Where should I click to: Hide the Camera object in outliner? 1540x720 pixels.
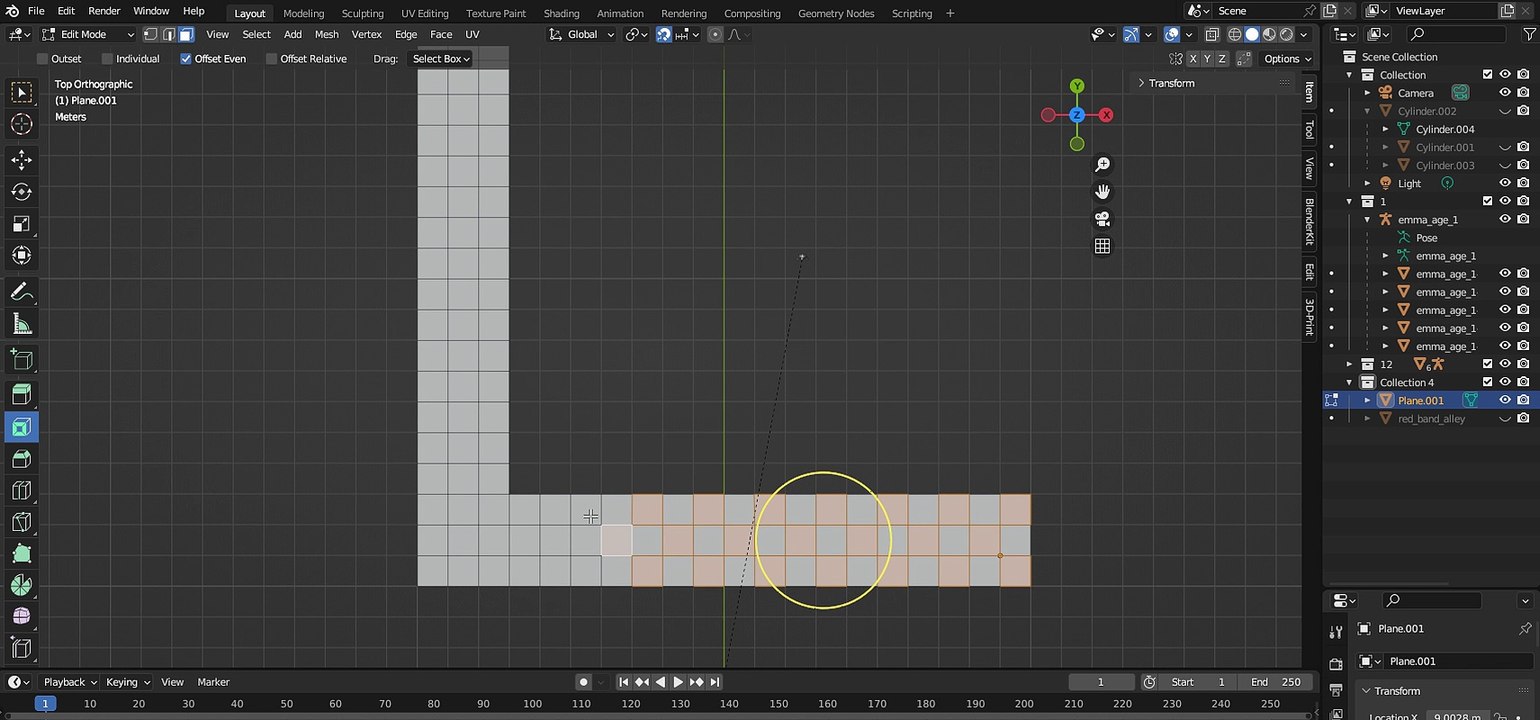[1504, 93]
